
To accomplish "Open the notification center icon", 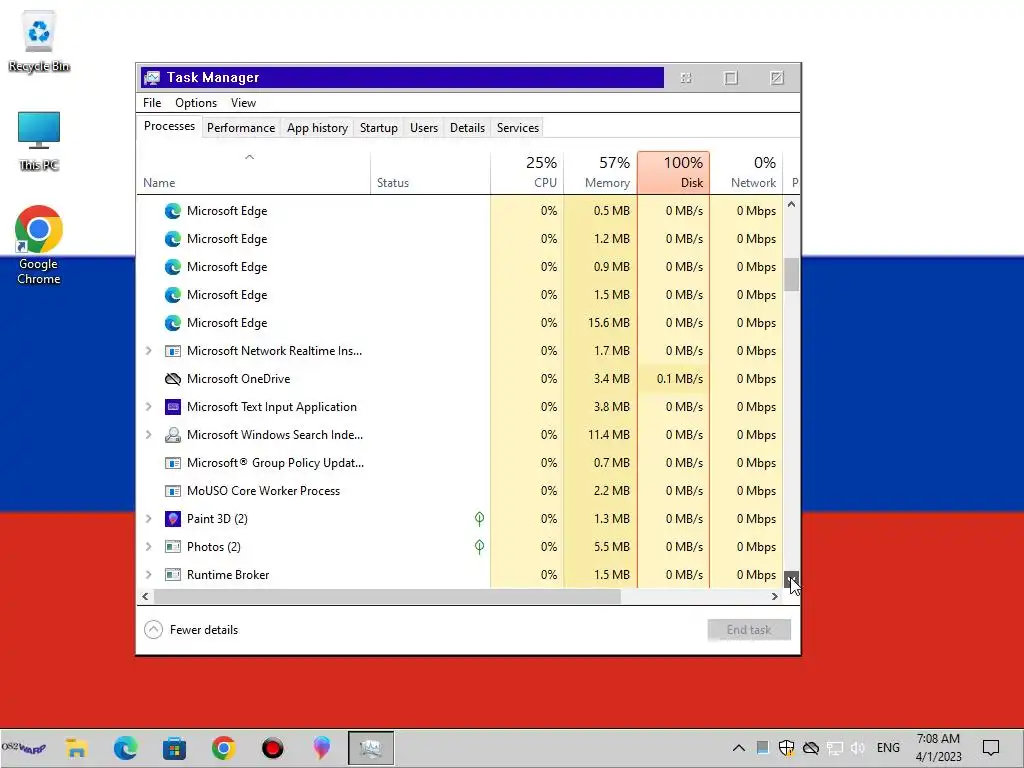I will coord(991,748).
